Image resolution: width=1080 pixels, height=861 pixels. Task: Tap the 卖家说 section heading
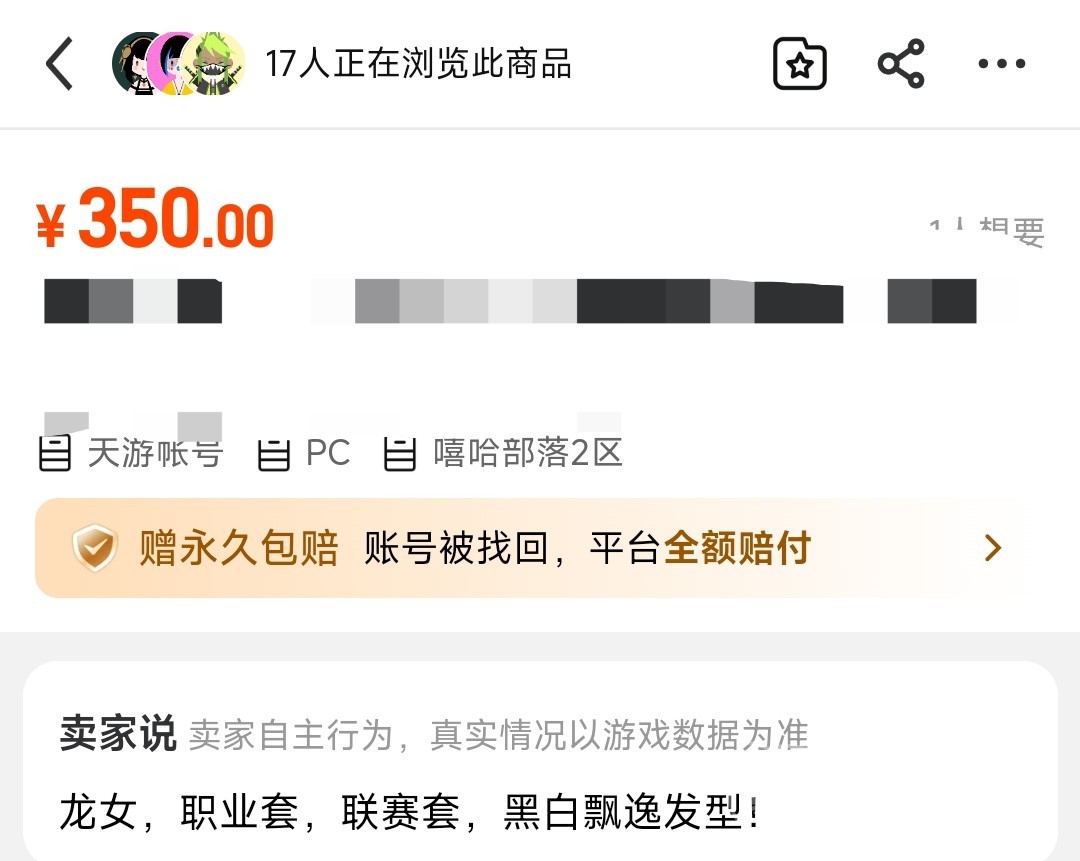pyautogui.click(x=118, y=734)
